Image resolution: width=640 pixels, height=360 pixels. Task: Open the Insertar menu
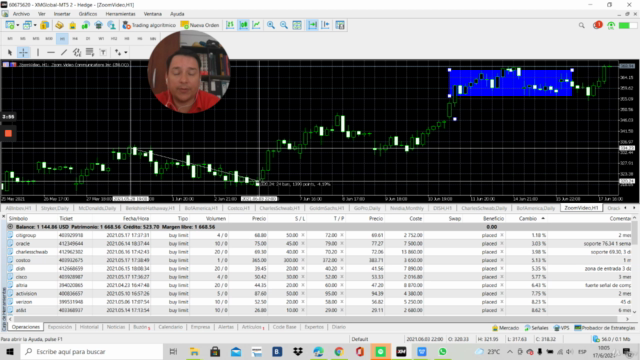pos(62,14)
